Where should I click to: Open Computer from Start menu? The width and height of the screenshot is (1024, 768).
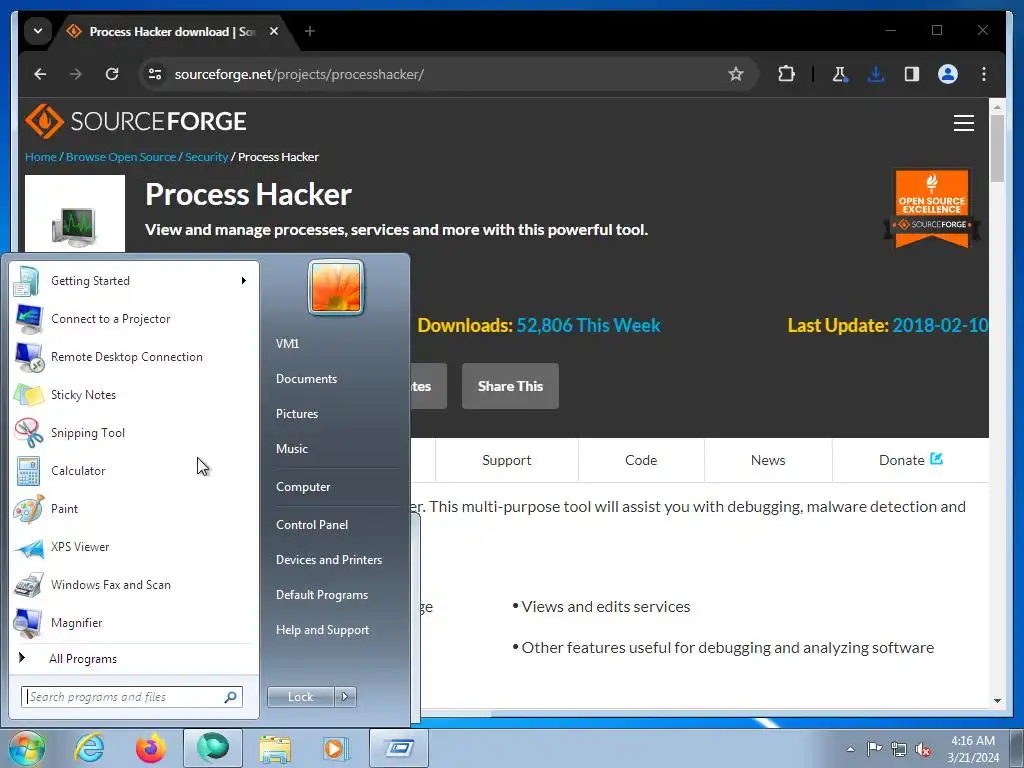303,487
